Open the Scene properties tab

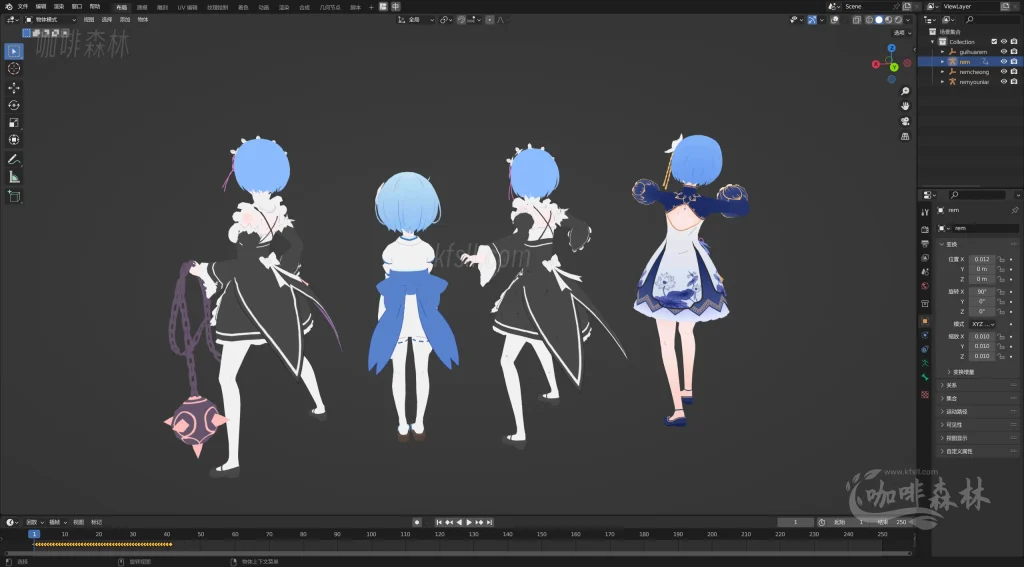pyautogui.click(x=925, y=272)
